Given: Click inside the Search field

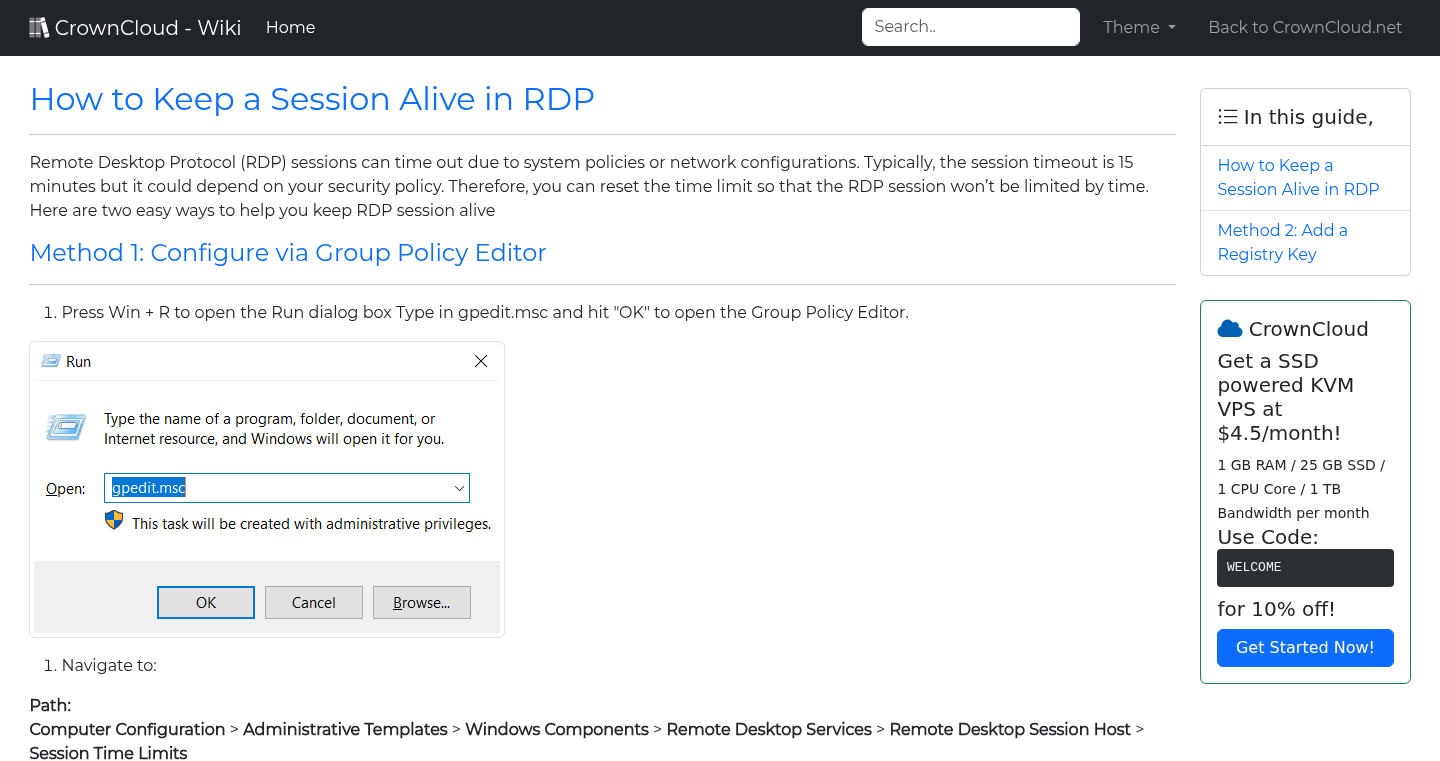Looking at the screenshot, I should point(969,26).
